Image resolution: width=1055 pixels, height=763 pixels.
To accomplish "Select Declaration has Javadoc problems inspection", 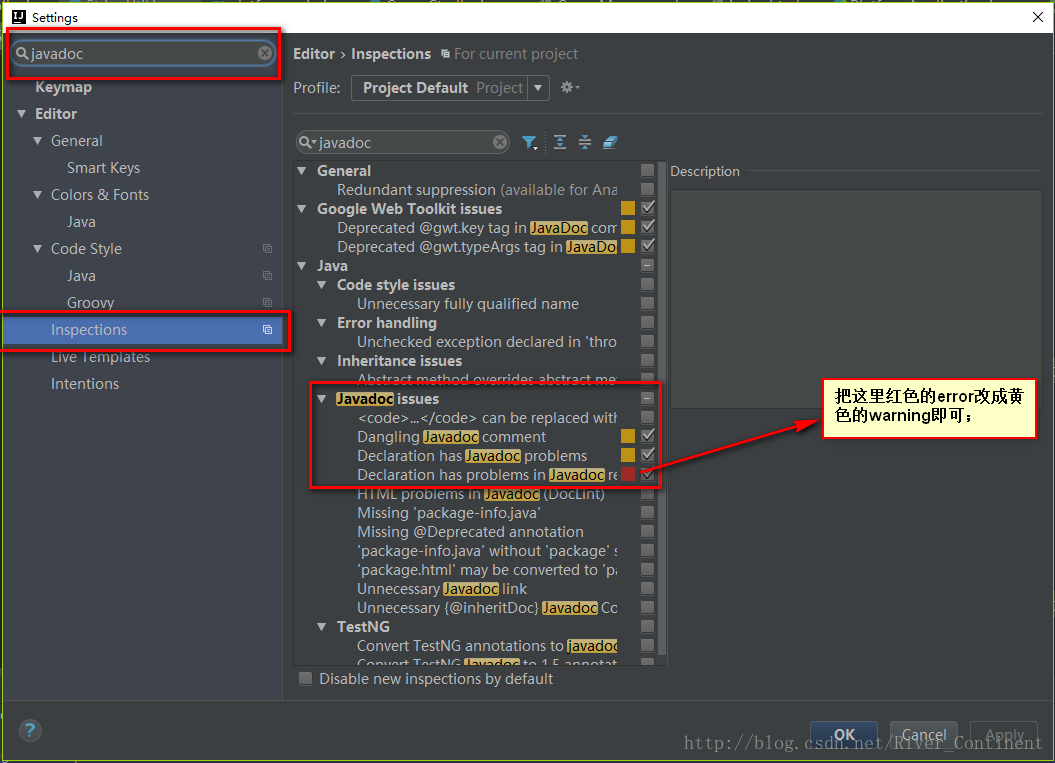I will tap(472, 456).
